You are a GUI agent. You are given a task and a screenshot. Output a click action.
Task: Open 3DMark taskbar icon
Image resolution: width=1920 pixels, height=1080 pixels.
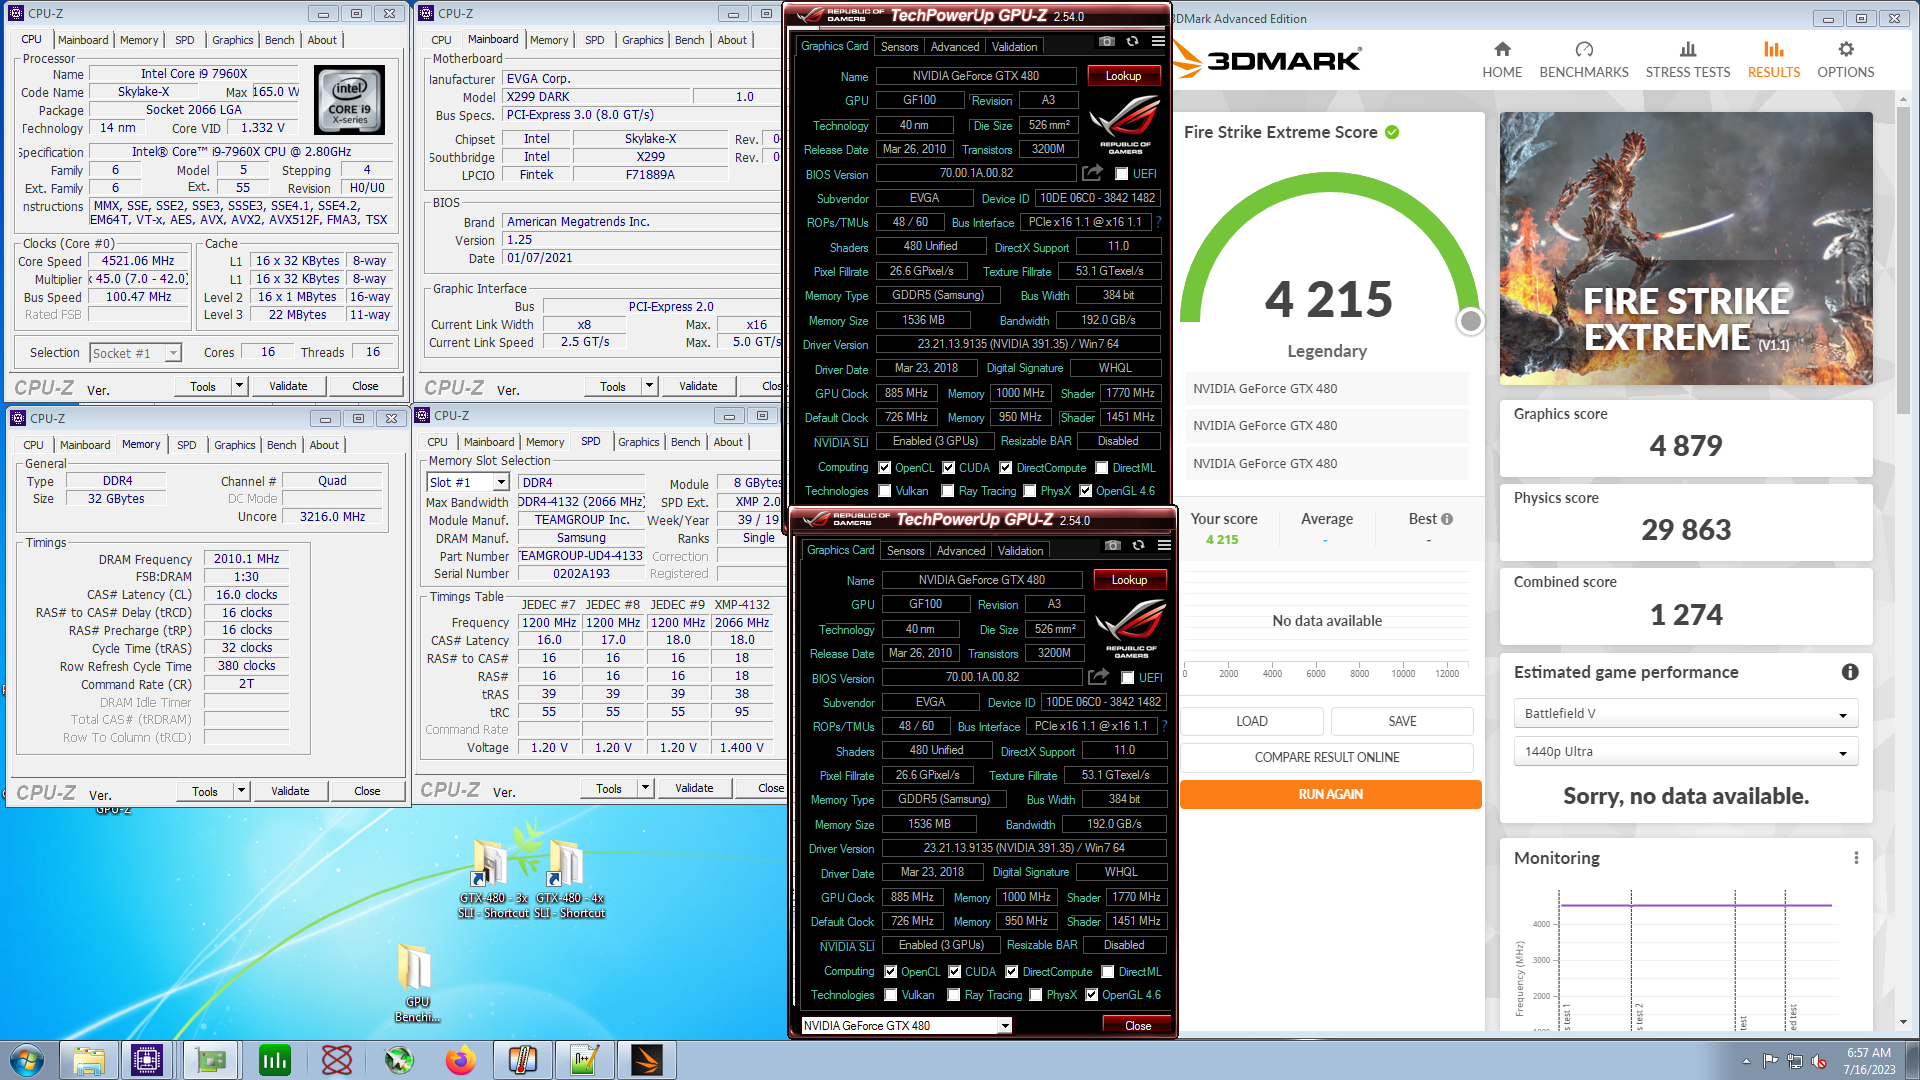647,1060
